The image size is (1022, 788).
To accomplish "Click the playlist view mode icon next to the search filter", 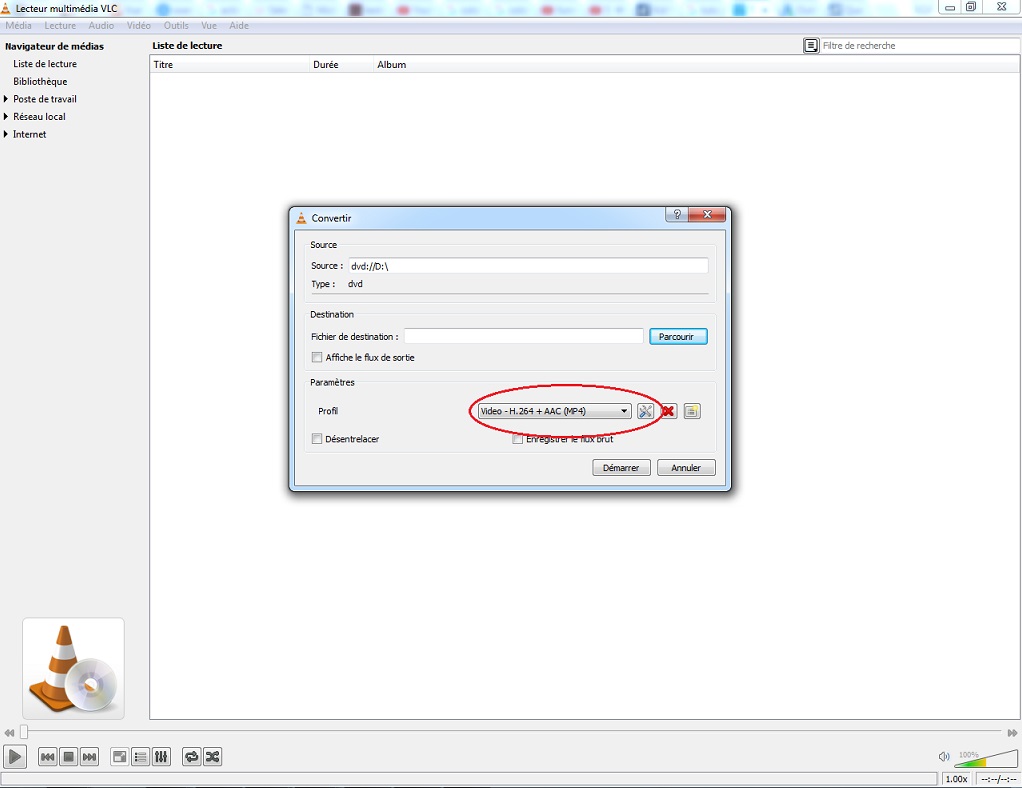I will [x=811, y=46].
